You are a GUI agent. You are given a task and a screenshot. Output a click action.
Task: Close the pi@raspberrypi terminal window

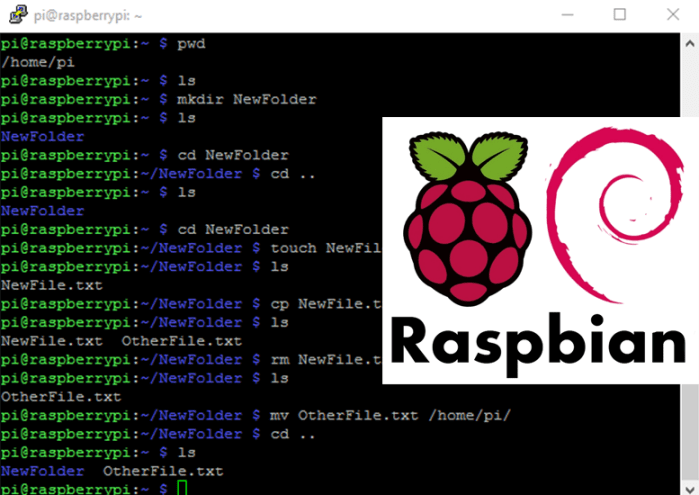point(672,15)
